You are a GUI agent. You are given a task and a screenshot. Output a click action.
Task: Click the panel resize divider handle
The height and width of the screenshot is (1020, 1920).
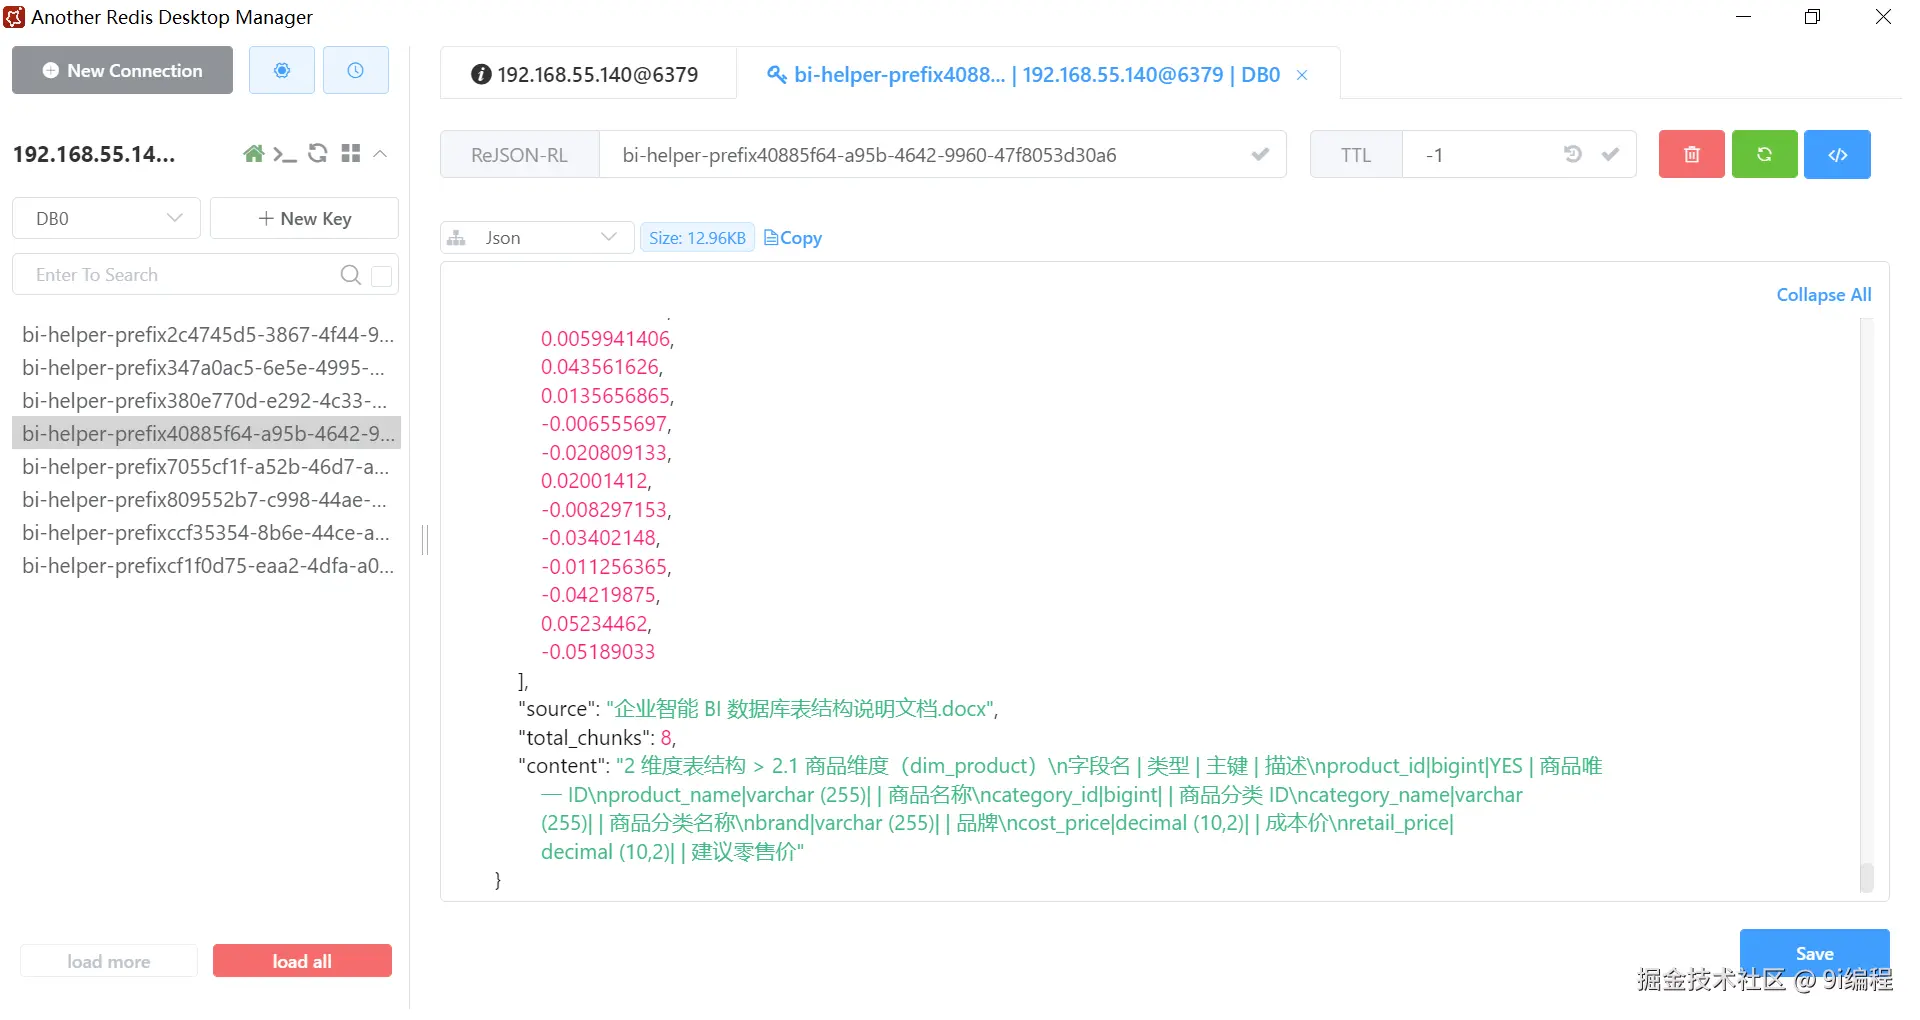pyautogui.click(x=425, y=540)
